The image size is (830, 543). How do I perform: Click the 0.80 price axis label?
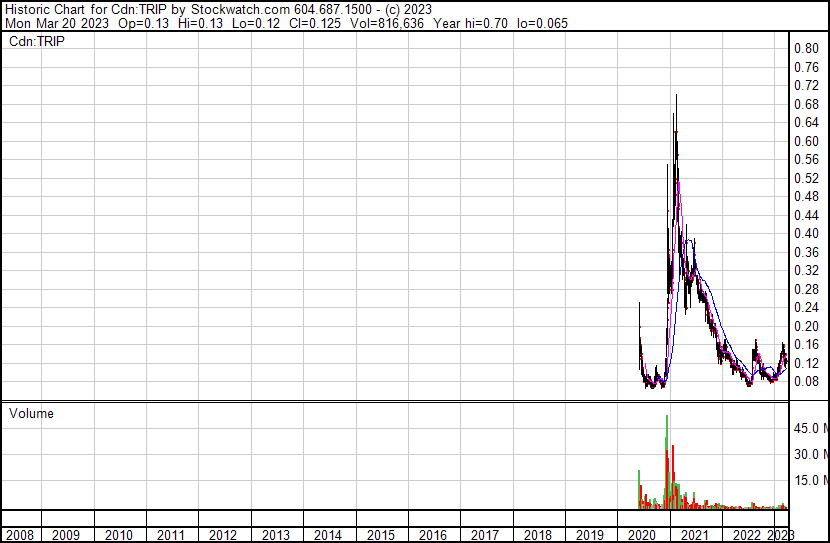click(x=806, y=48)
